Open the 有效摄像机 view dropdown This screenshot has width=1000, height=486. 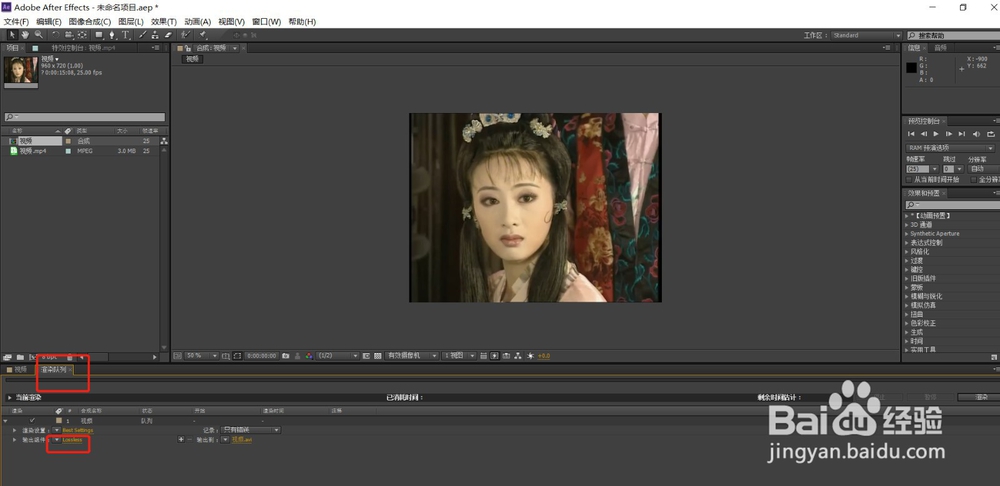click(412, 356)
